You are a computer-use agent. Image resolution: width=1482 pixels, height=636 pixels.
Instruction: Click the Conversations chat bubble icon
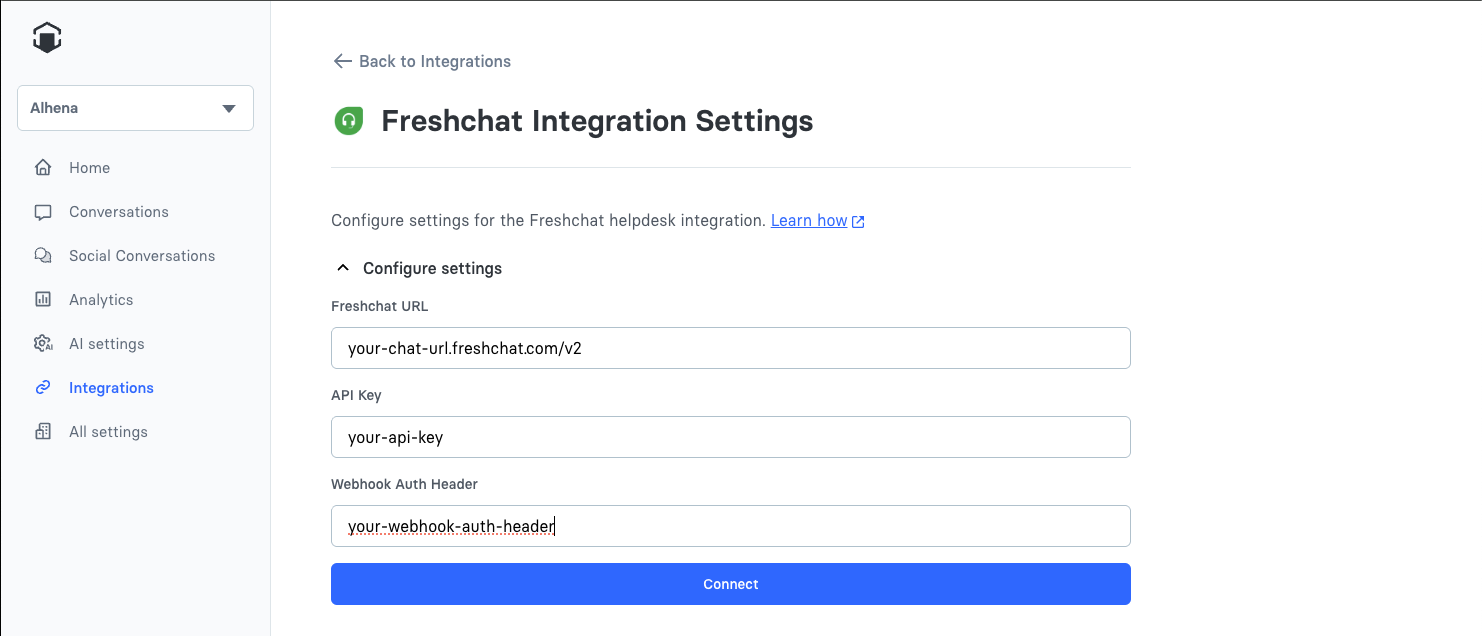[43, 212]
